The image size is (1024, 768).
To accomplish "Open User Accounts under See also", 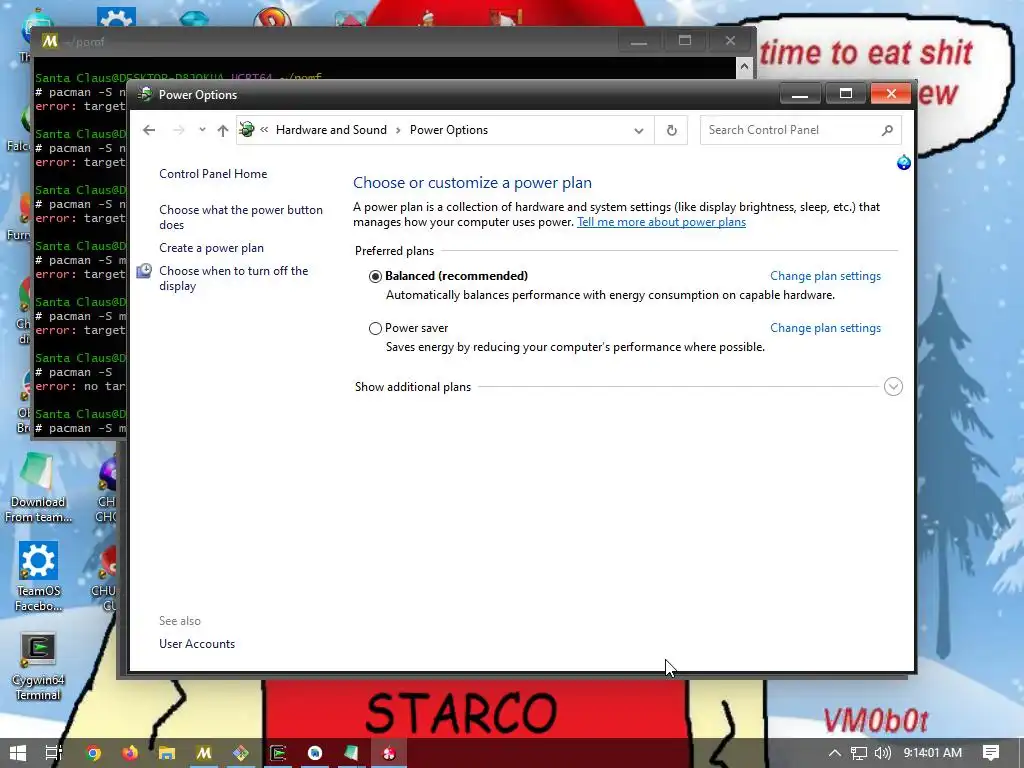I will point(197,644).
